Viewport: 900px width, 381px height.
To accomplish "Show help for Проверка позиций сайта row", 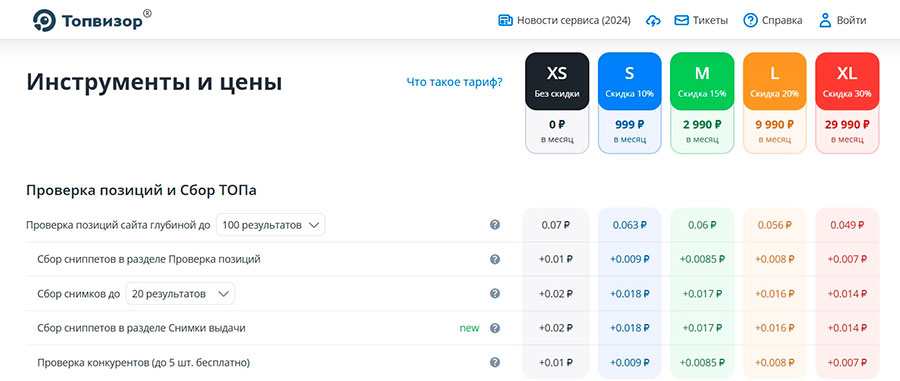I will 495,225.
